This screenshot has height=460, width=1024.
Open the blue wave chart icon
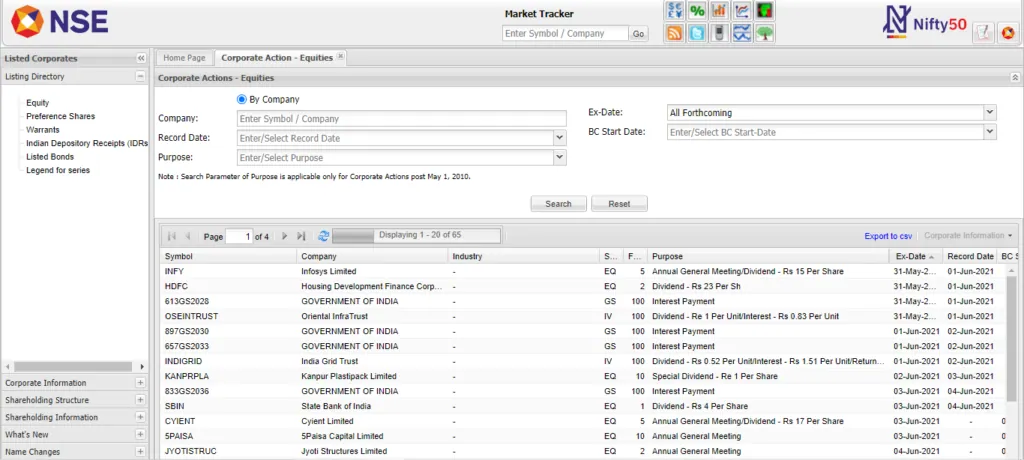[742, 33]
